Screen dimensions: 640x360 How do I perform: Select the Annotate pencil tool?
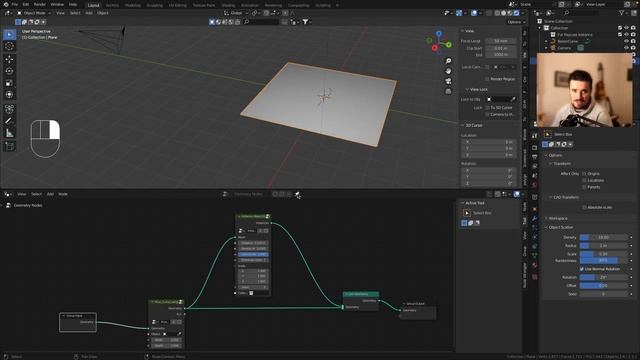9,121
